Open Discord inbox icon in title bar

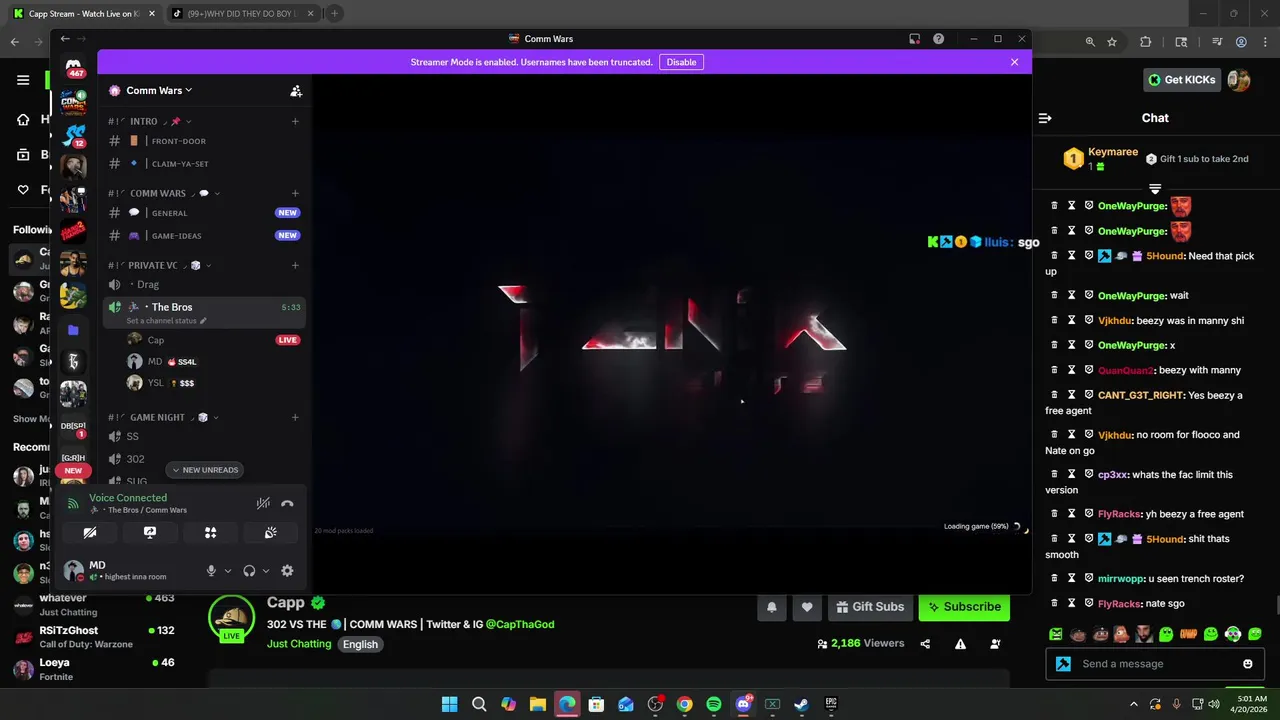[914, 39]
